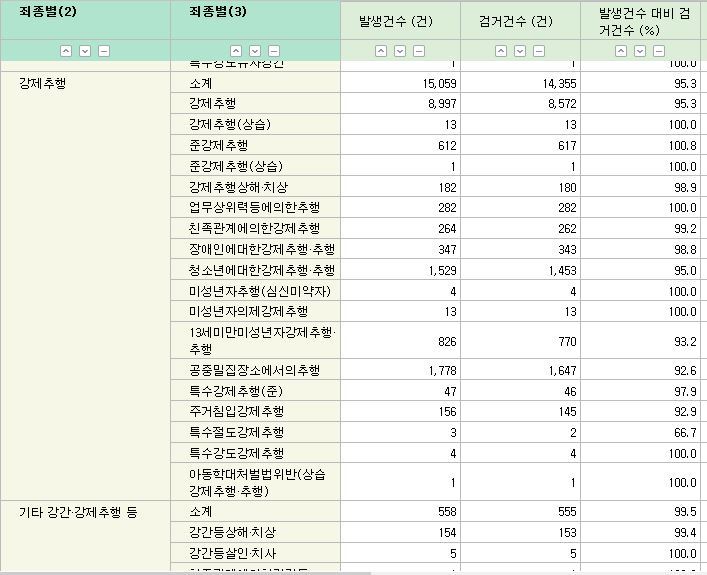Sort 검거건수 column descending with down arrow
Image resolution: width=707 pixels, height=575 pixels.
[520, 51]
